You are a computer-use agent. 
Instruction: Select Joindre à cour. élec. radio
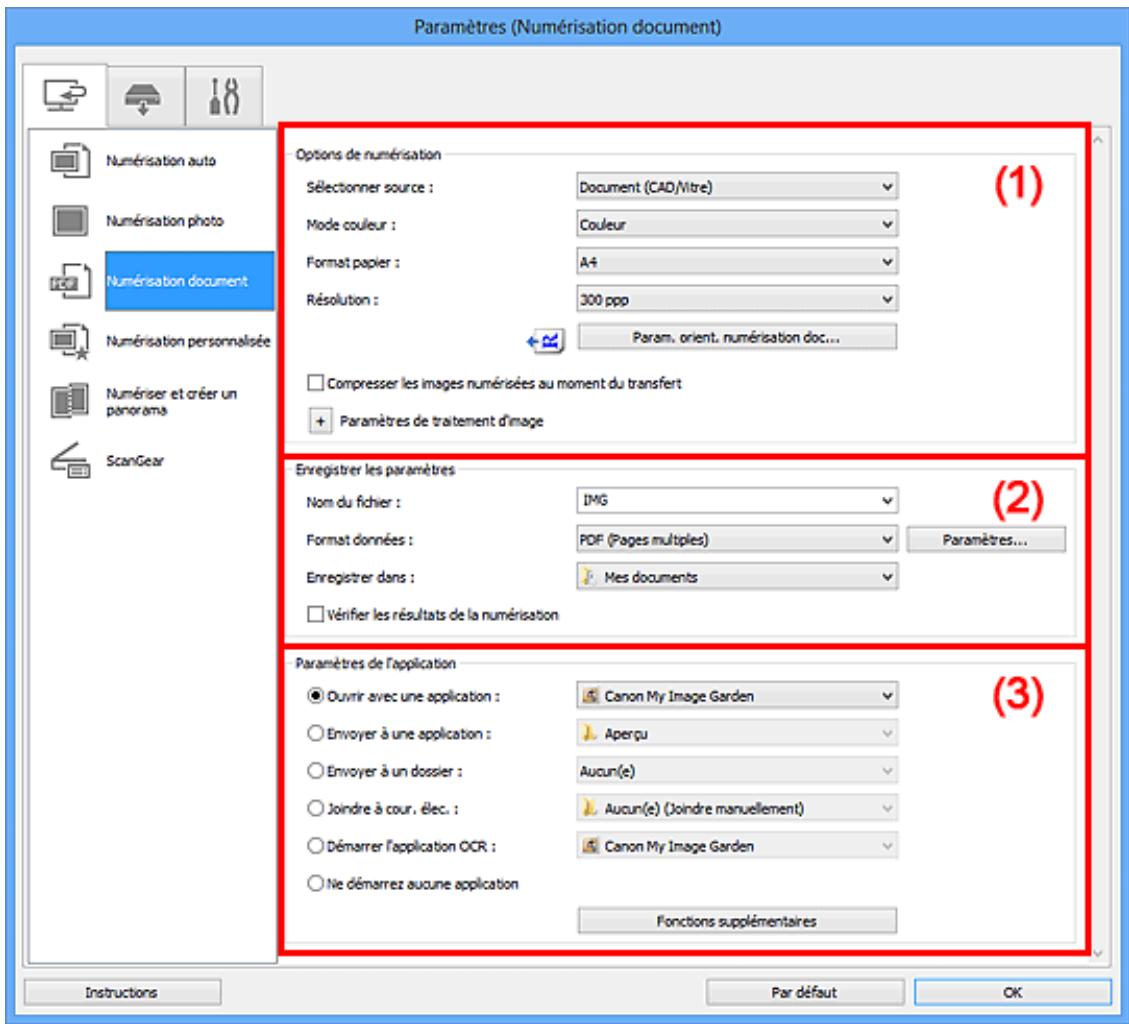(x=315, y=808)
